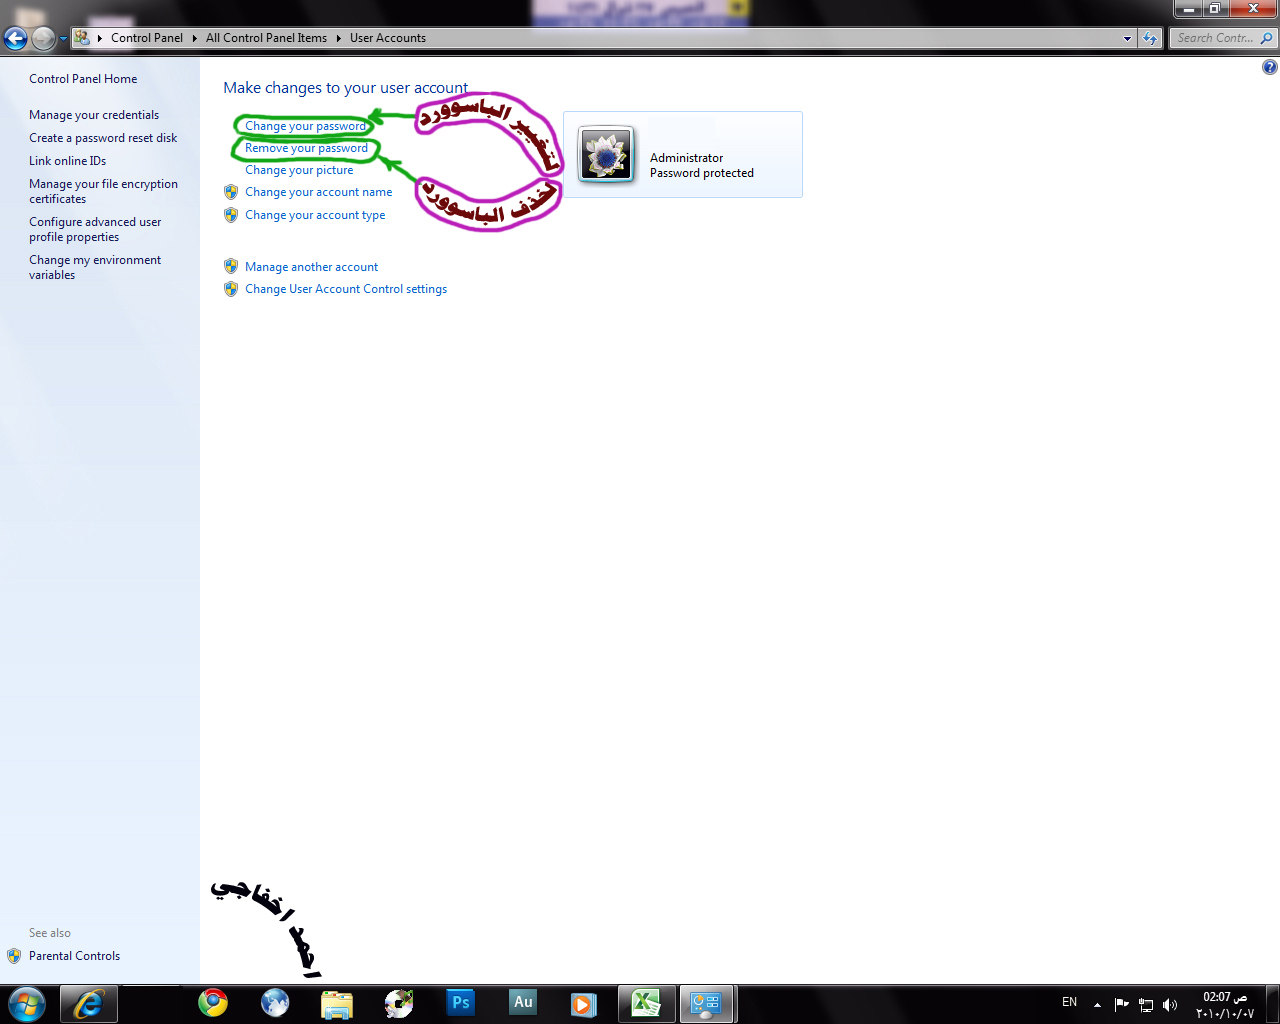The image size is (1280, 1024).
Task: Click the refresh button beside address bar
Action: tap(1150, 39)
